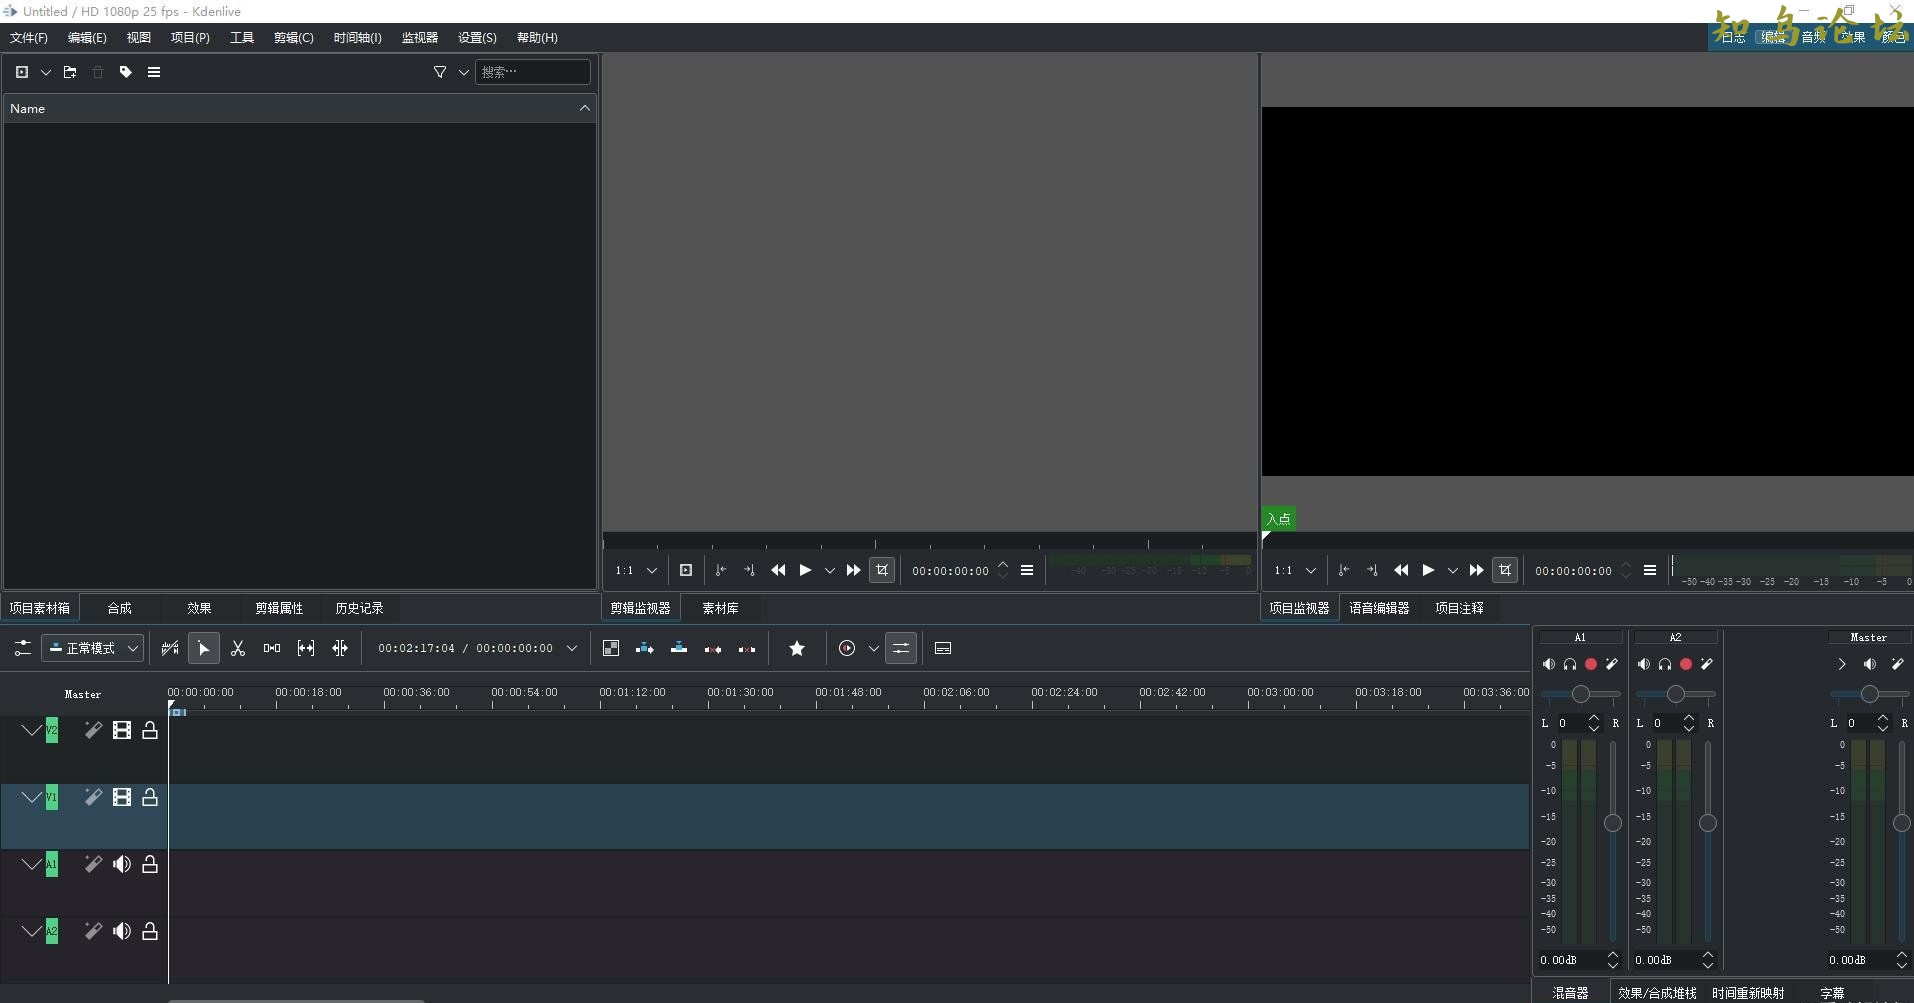Click lift timeline zone icon
1914x1003 pixels.
[747, 648]
